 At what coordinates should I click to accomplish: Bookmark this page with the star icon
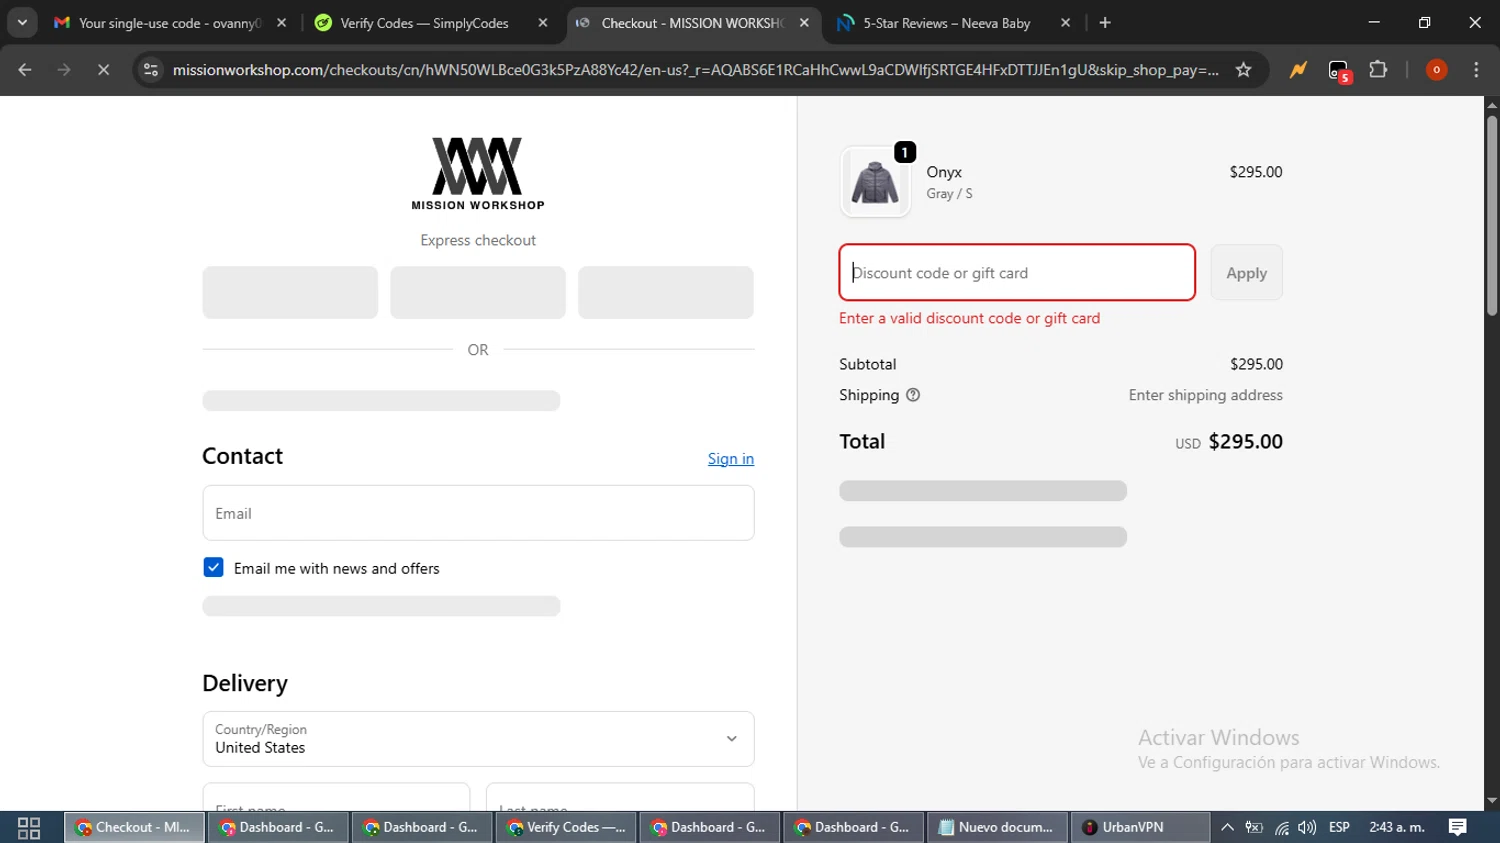point(1243,70)
